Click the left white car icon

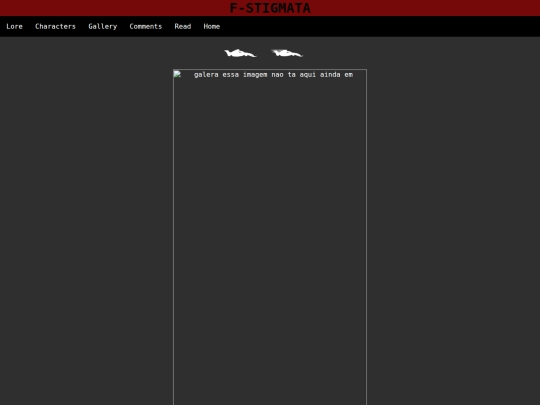point(240,53)
